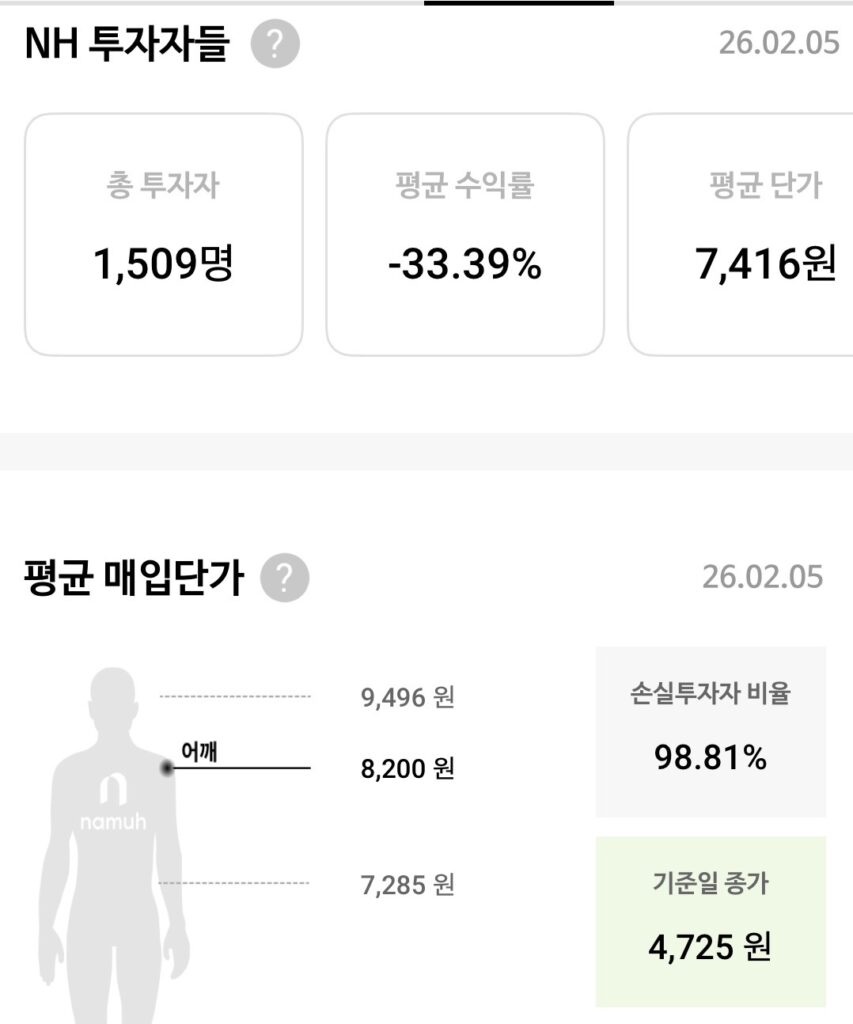This screenshot has height=1024, width=853.
Task: Tap the 평균 단가 7,416원 card
Action: click(x=740, y=234)
